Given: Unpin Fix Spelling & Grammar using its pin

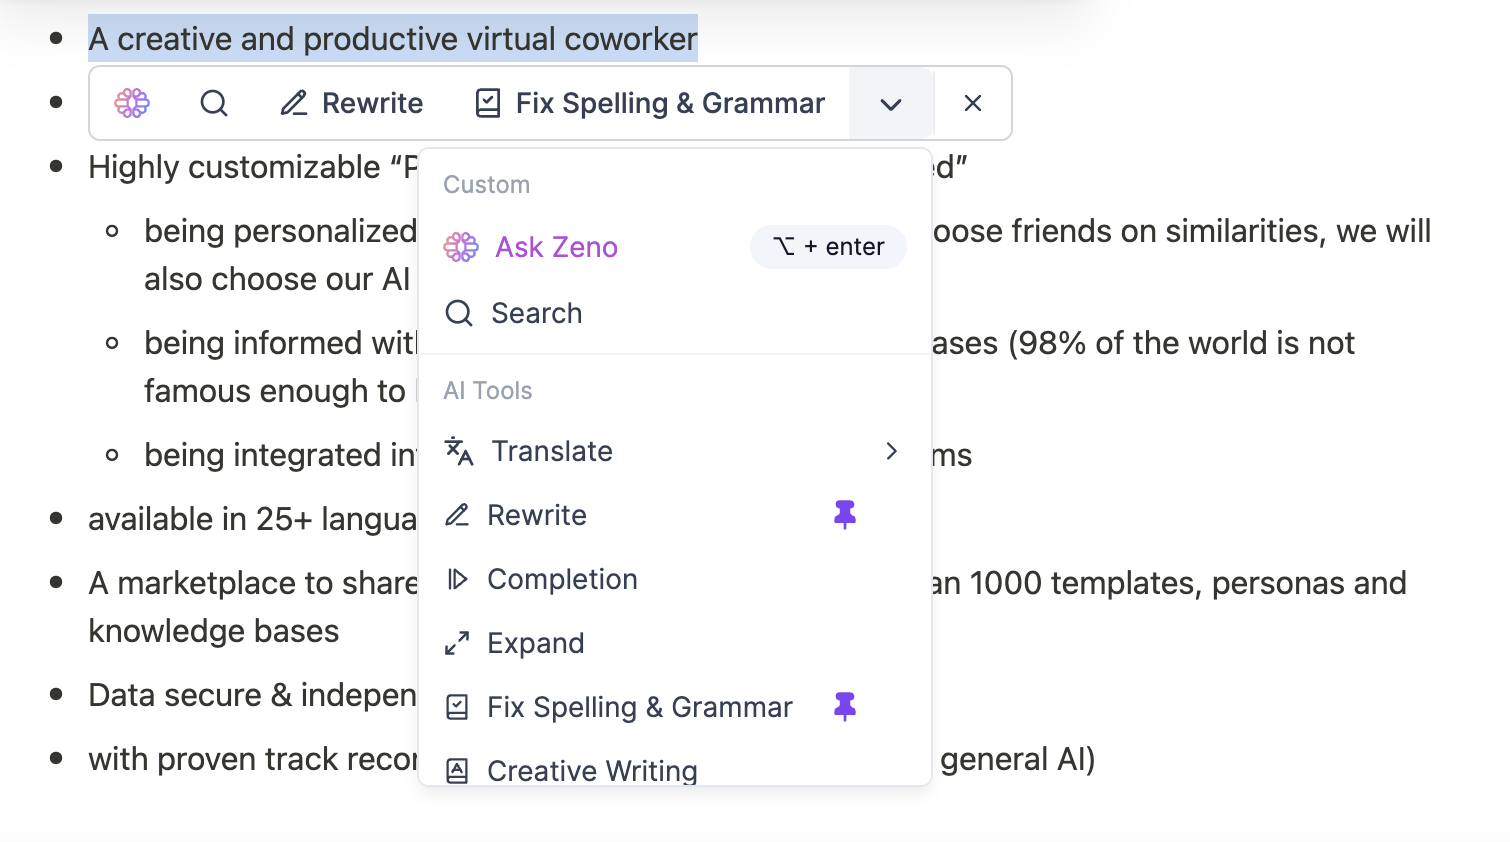Looking at the screenshot, I should coord(845,706).
